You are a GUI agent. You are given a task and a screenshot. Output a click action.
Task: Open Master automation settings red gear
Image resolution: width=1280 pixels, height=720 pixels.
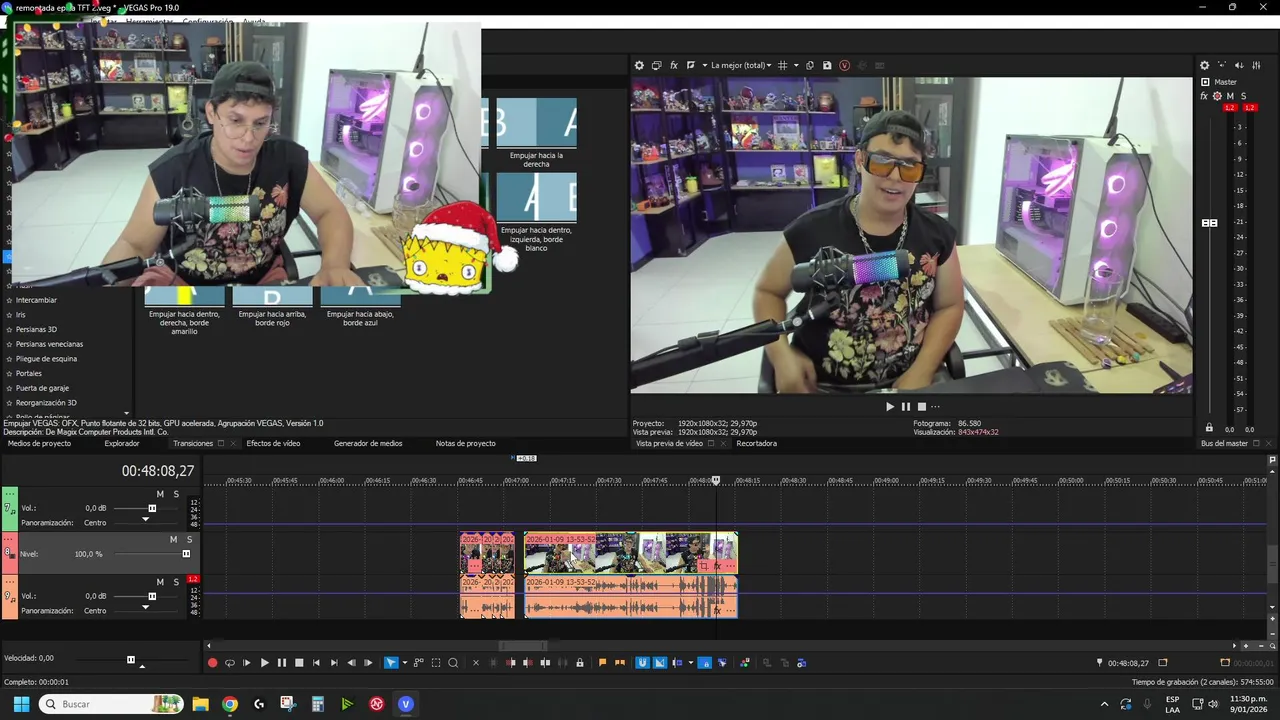tap(1217, 96)
